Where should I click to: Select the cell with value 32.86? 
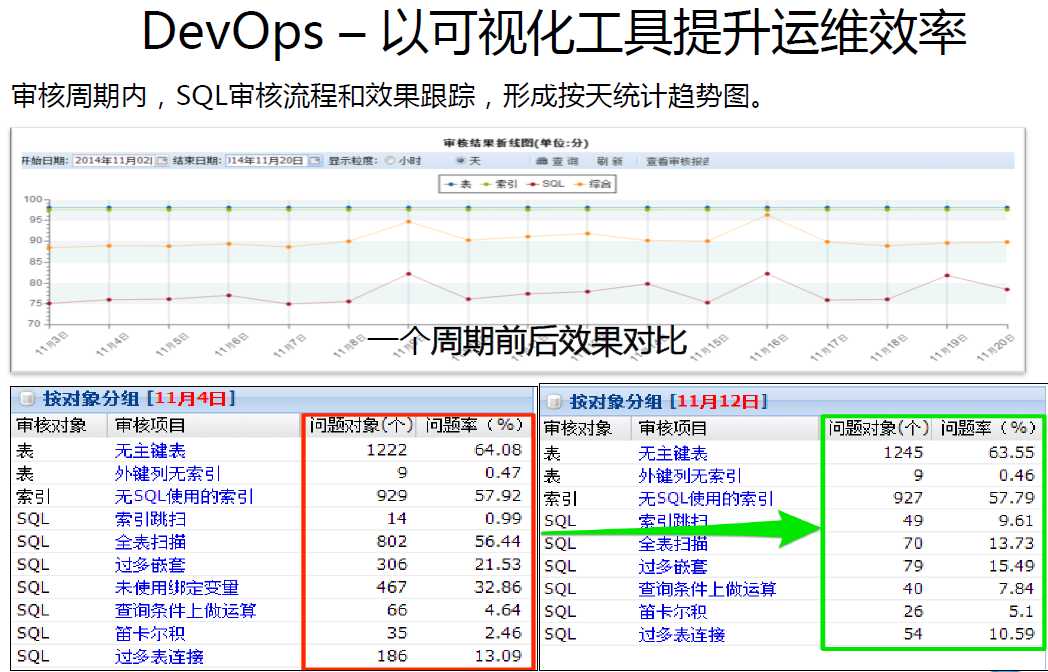coord(497,587)
